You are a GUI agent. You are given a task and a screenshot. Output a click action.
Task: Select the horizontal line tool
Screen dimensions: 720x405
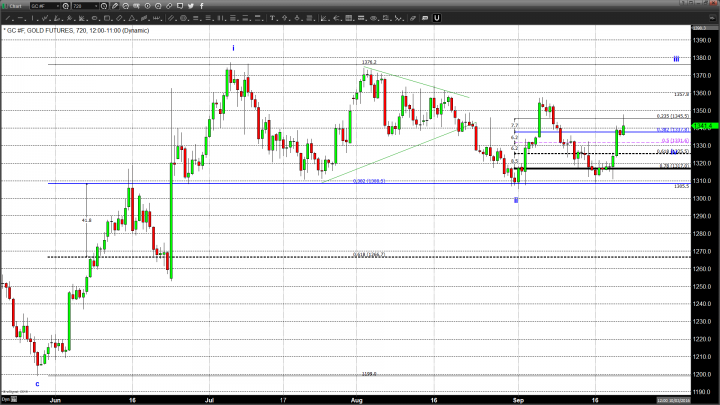click(21, 18)
